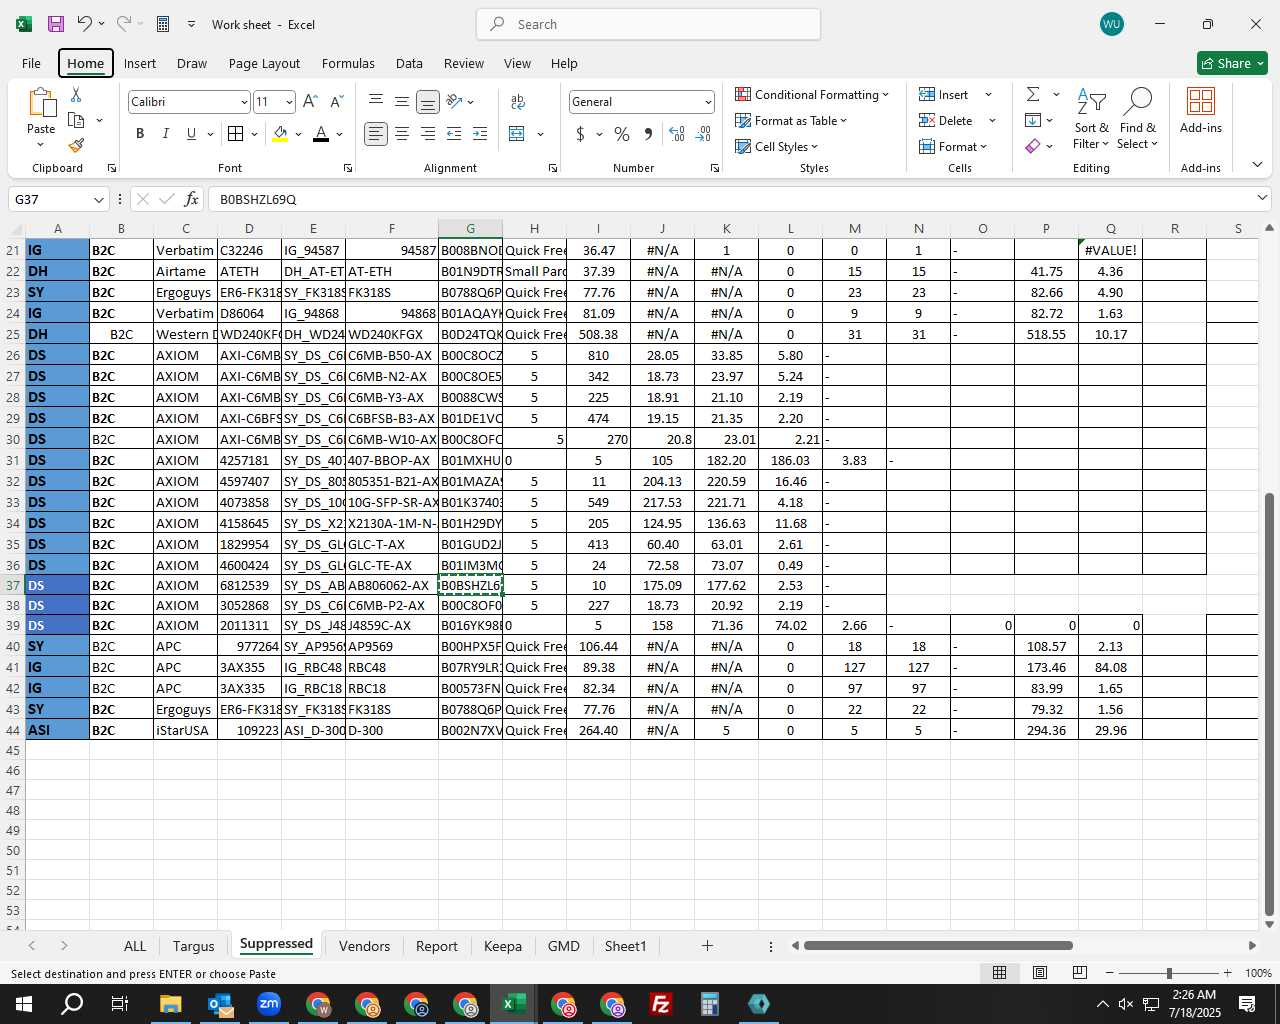Screen dimensions: 1280x1024
Task: Increase font size with the larger A
Action: pos(310,102)
